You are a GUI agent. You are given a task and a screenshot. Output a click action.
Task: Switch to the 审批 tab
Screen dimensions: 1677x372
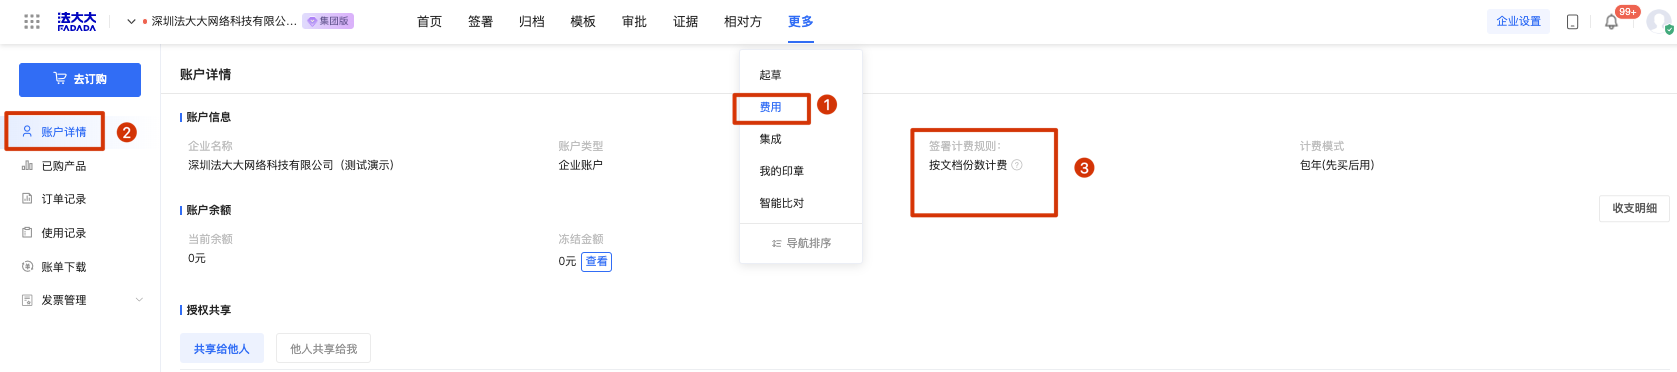634,21
